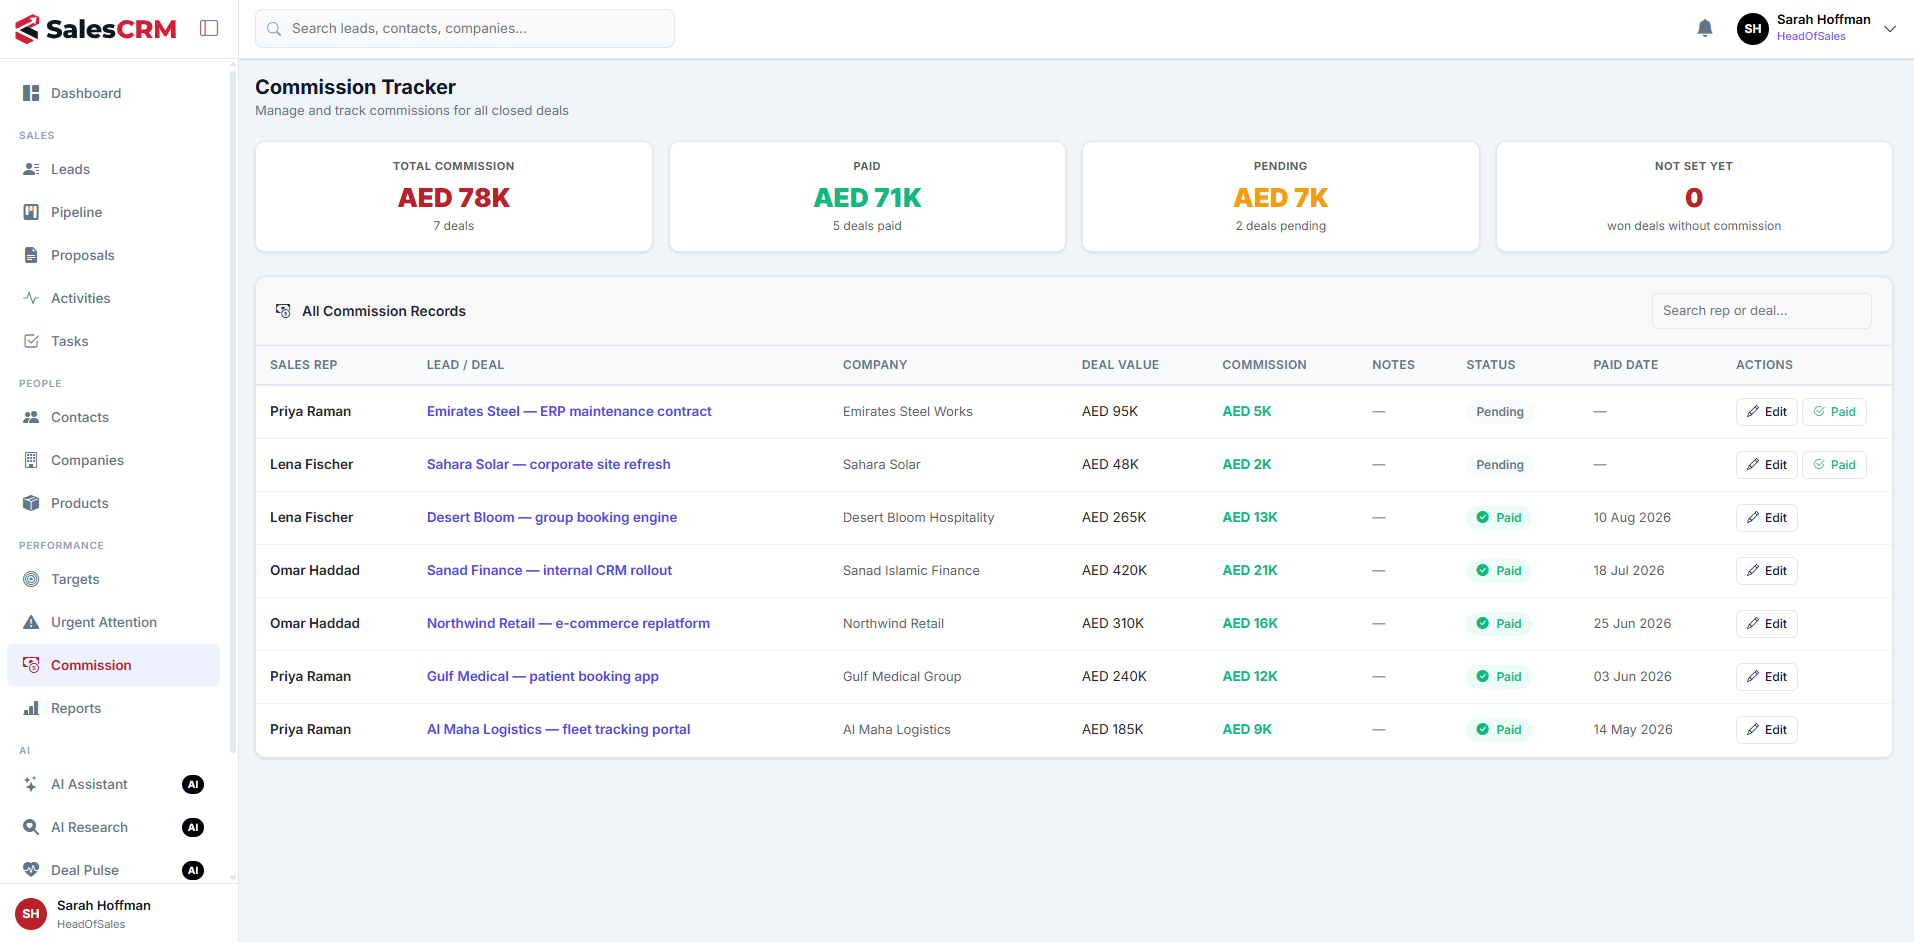This screenshot has width=1914, height=942.
Task: Edit the Al Maha Logistics commission
Action: pyautogui.click(x=1767, y=730)
